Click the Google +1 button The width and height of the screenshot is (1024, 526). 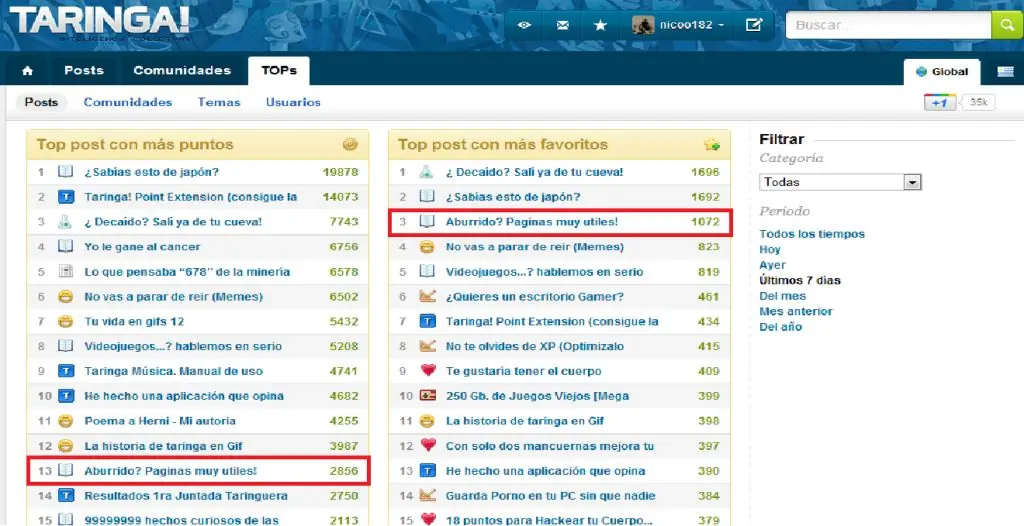[x=940, y=103]
